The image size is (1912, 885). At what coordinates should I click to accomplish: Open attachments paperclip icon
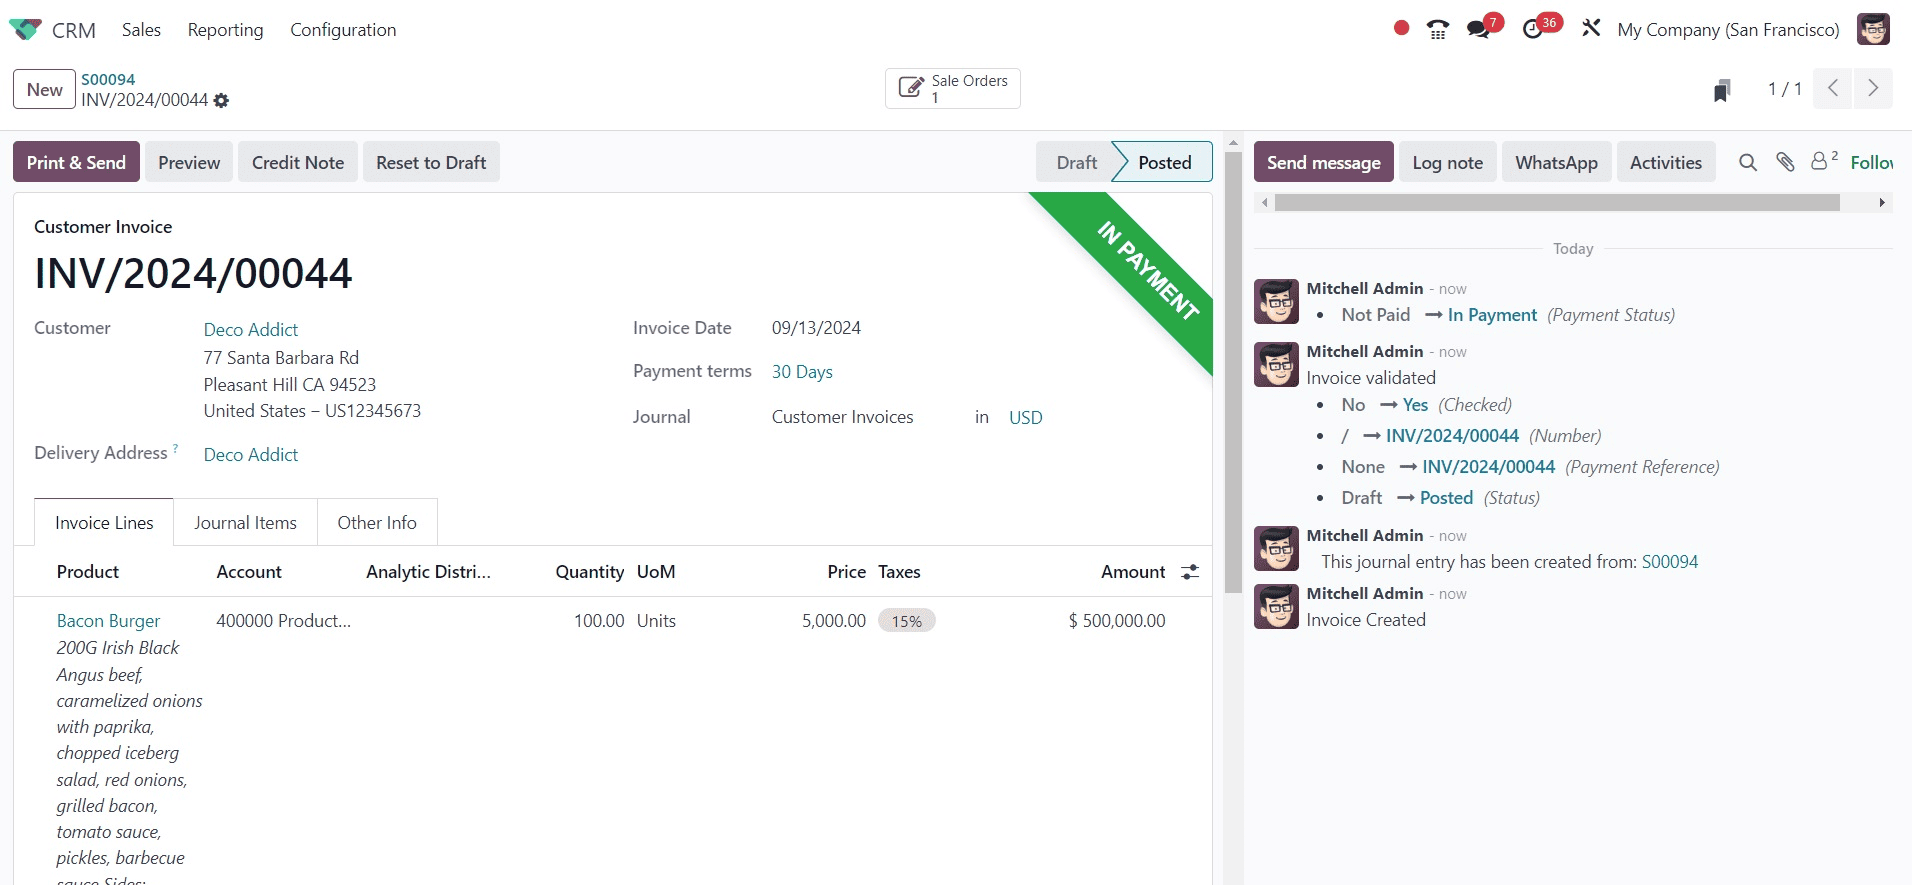click(x=1785, y=162)
